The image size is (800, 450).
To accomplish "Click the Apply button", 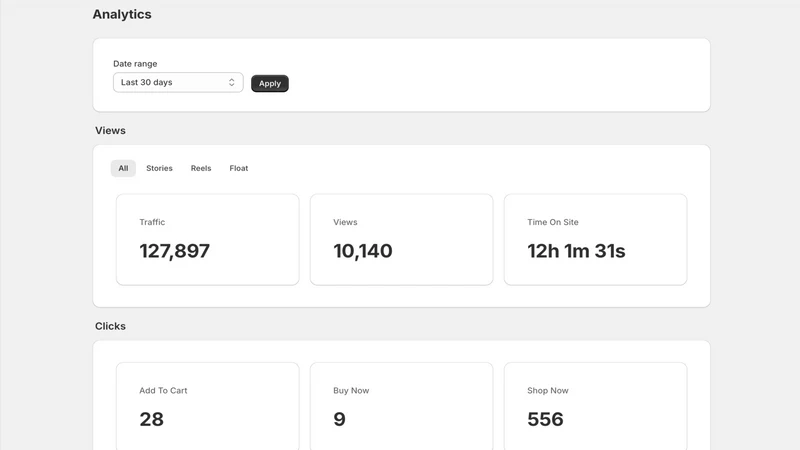I will (x=270, y=83).
